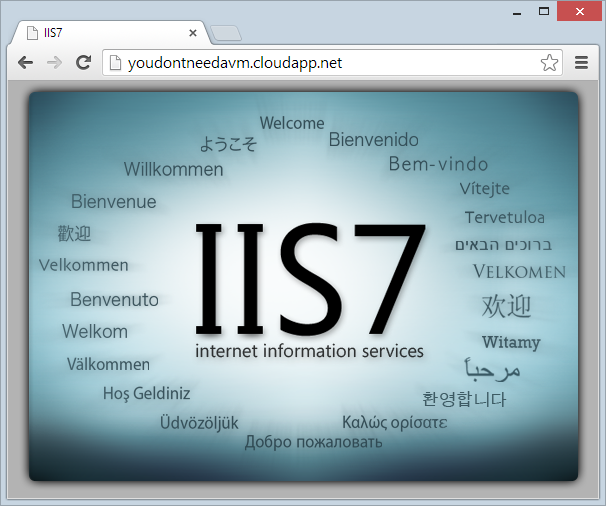Click "internet information services" text
This screenshot has width=606, height=506.
[x=309, y=351]
